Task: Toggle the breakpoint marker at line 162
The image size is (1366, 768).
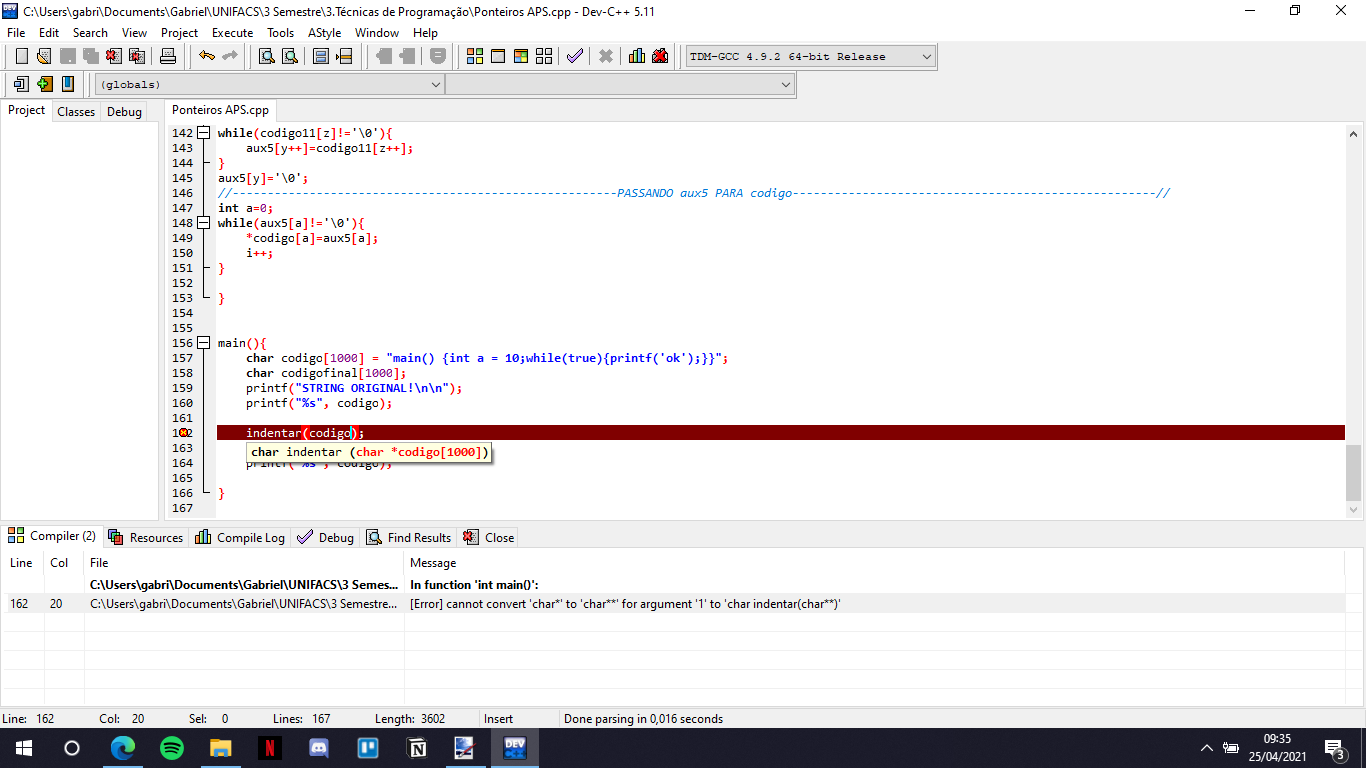Action: coord(184,433)
